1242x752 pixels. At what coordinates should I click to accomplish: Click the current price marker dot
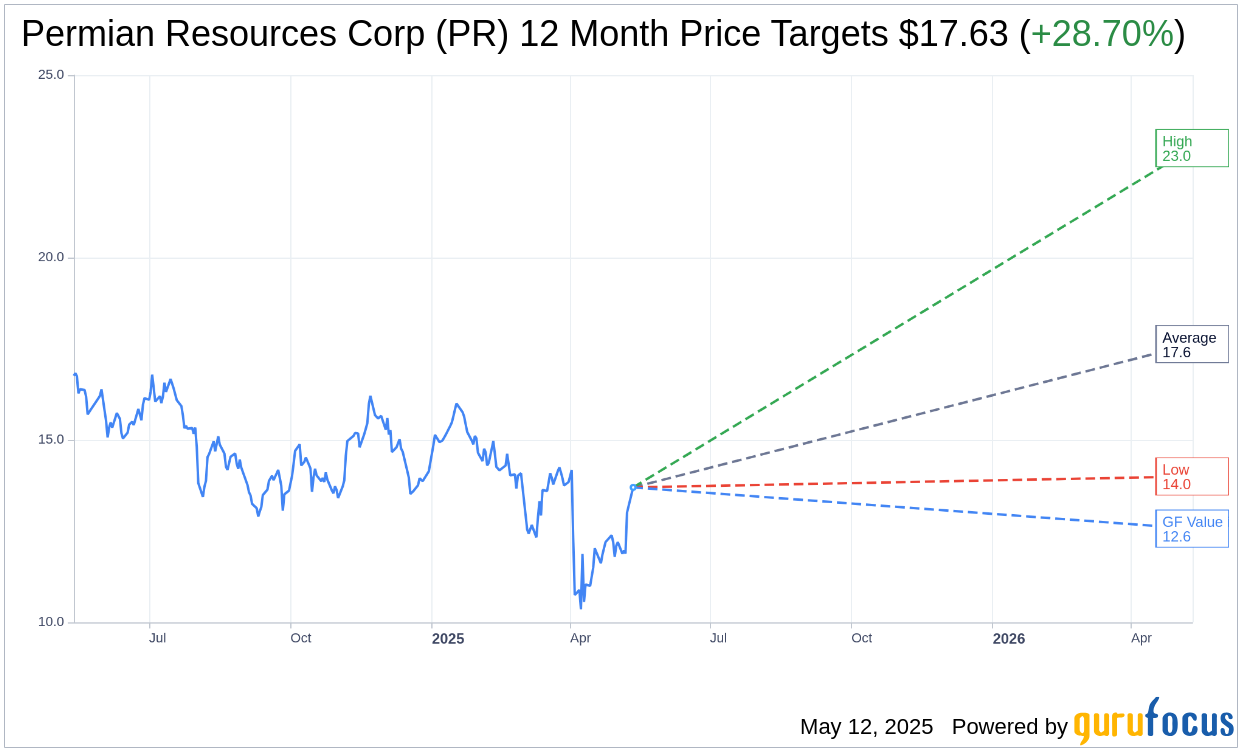tap(633, 487)
